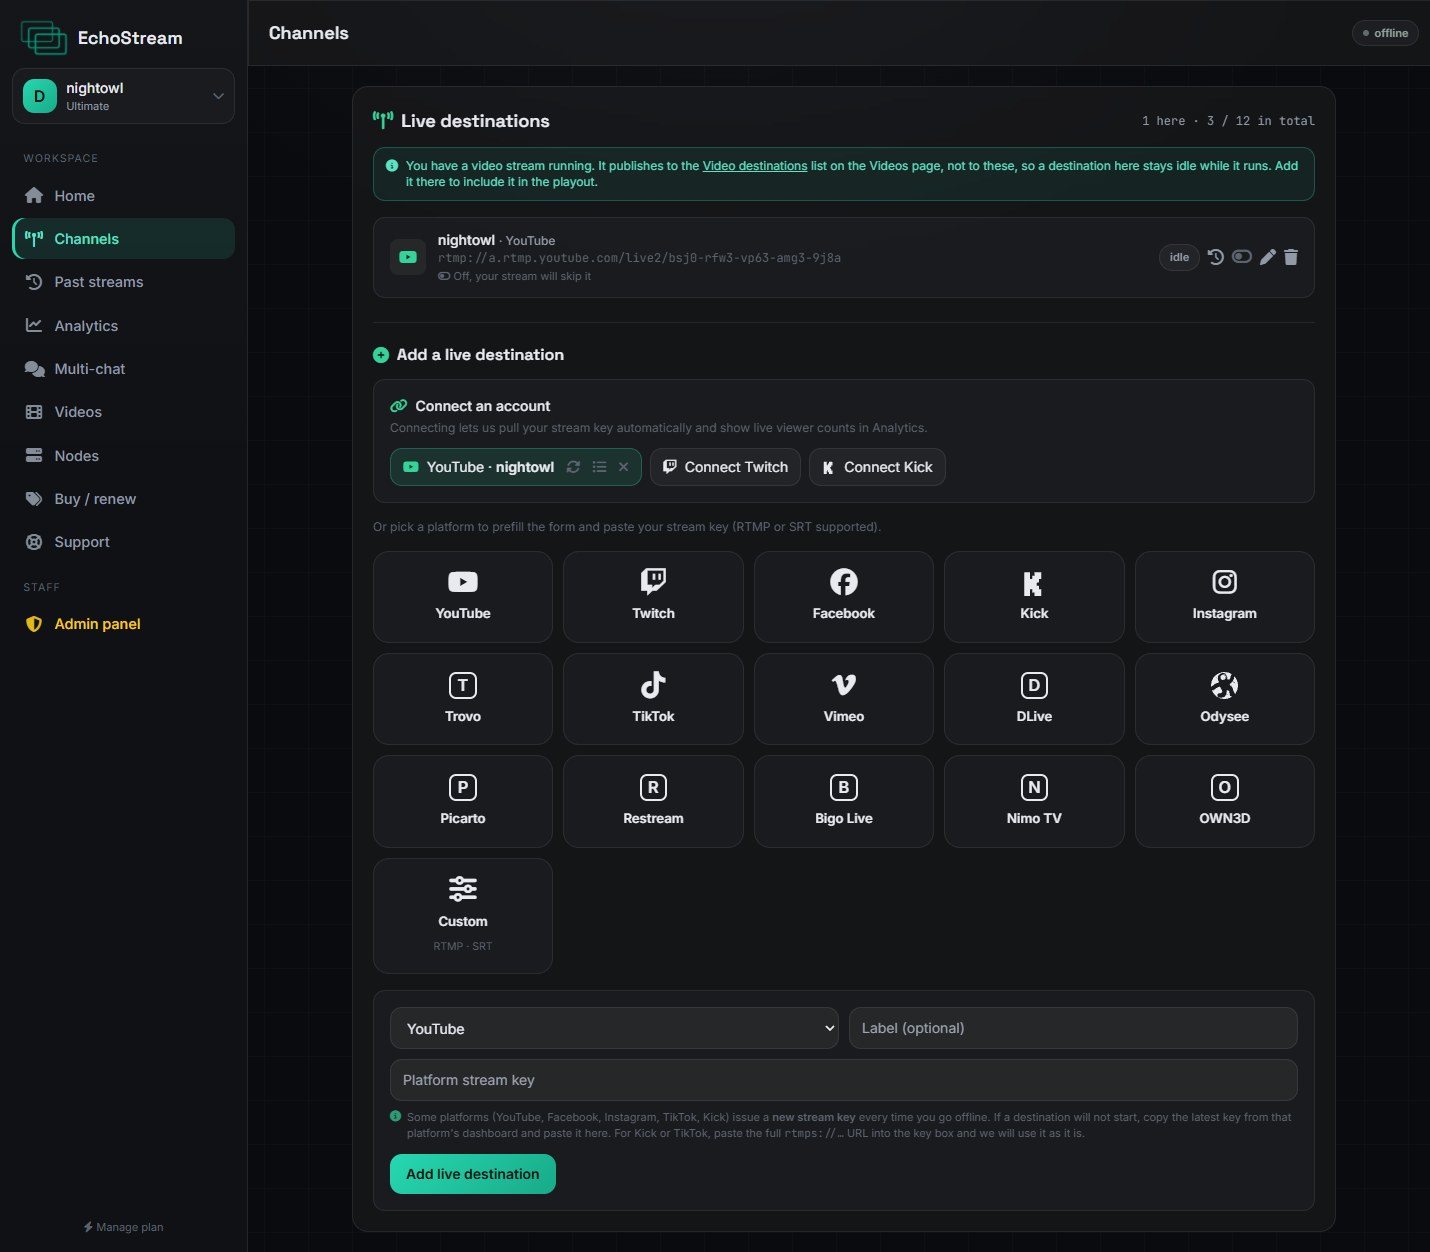Click the rtmp URL of nightowl destination
This screenshot has height=1252, width=1430.
coord(639,258)
